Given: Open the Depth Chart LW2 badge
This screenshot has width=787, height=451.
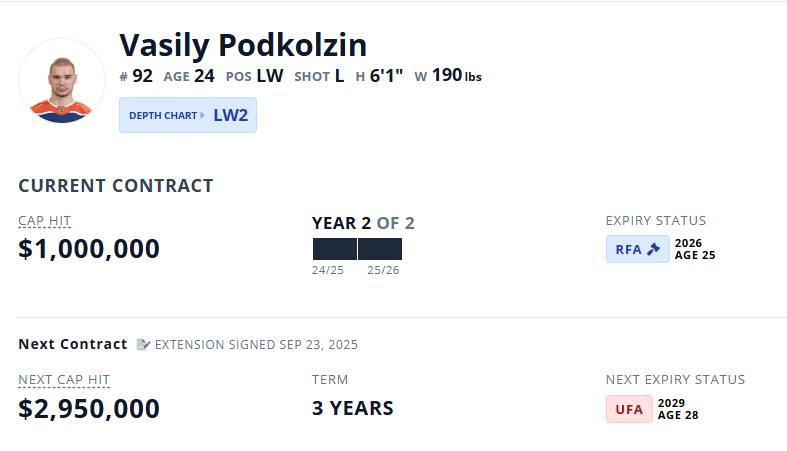Looking at the screenshot, I should coord(188,115).
